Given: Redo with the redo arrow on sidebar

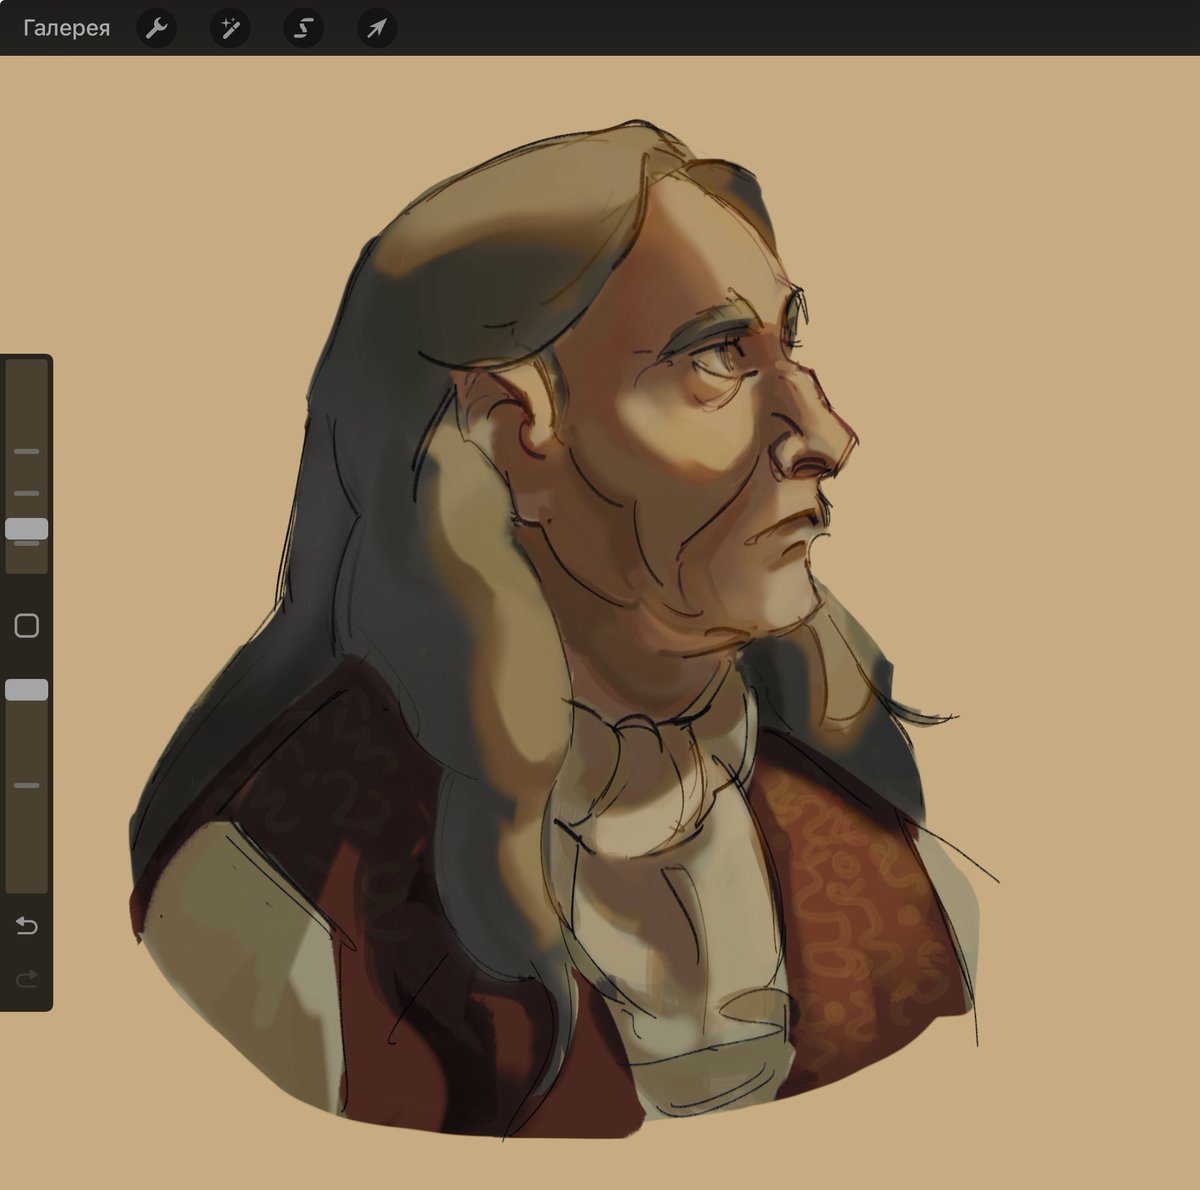Looking at the screenshot, I should click(x=27, y=977).
